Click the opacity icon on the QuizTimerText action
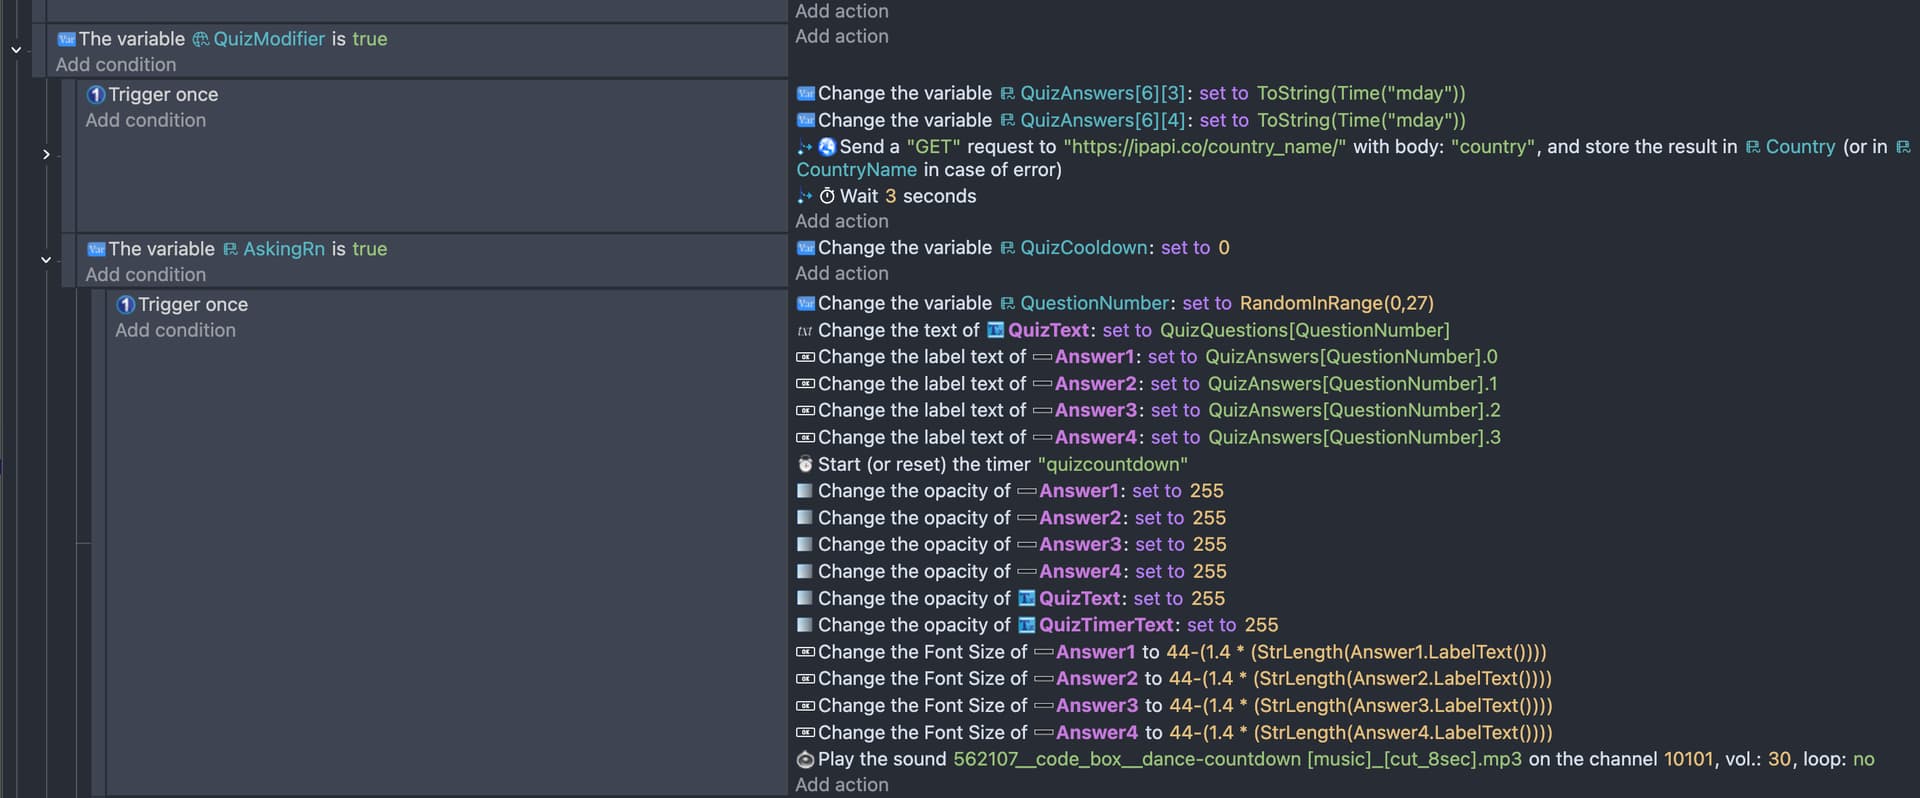1920x798 pixels. pyautogui.click(x=805, y=625)
